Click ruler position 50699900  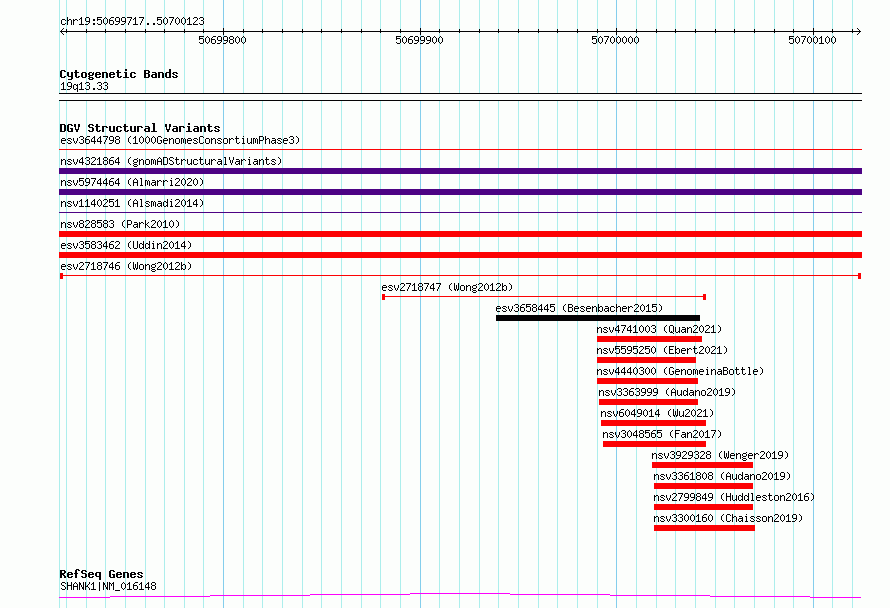click(x=419, y=40)
